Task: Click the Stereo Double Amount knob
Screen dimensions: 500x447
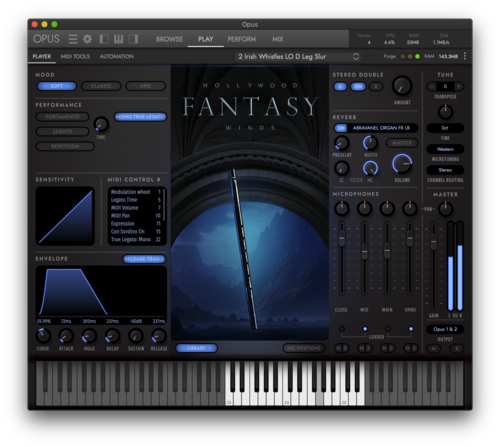Action: 402,86
